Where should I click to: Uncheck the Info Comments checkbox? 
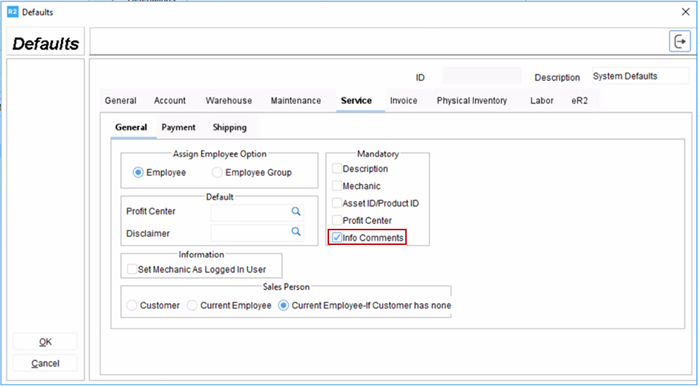tap(337, 237)
